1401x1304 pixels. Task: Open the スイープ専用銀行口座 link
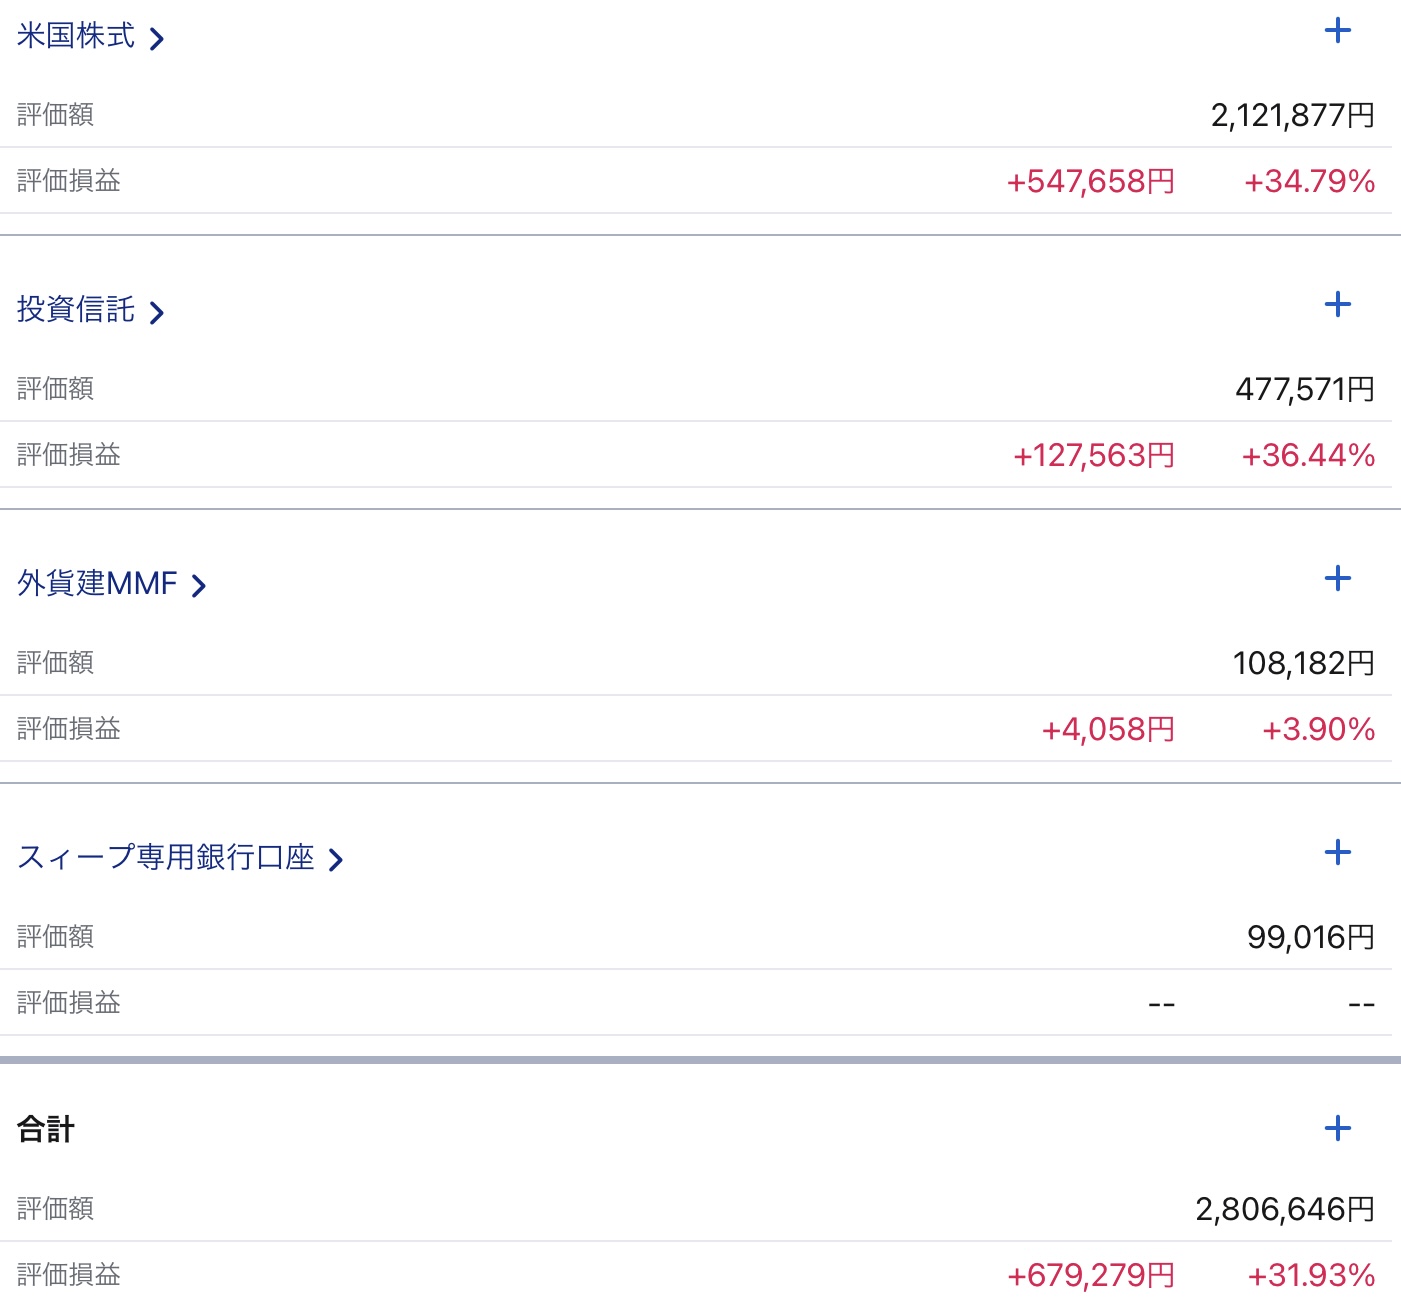180,858
